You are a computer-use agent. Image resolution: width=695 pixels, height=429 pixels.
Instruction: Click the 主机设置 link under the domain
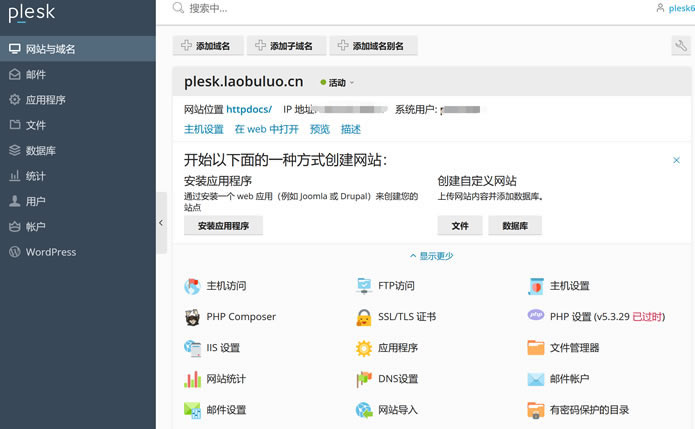204,129
